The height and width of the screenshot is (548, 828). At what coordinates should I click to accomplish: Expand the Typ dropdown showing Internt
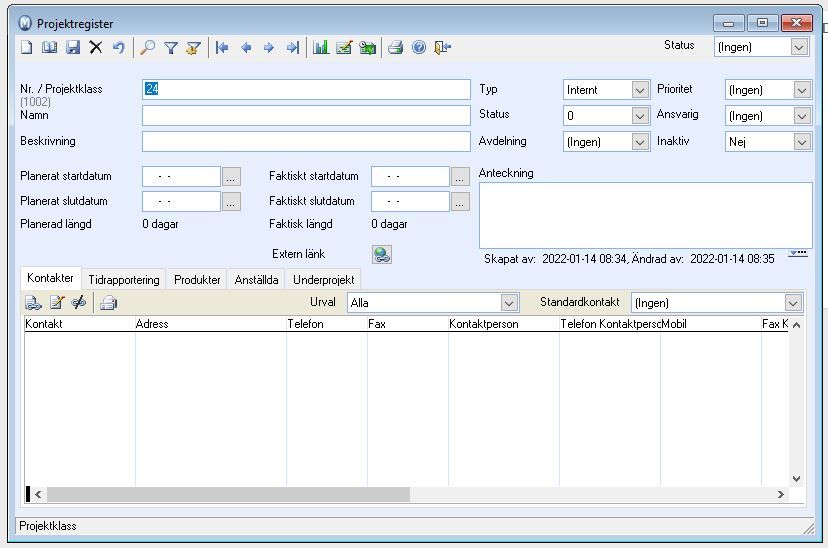[x=640, y=90]
